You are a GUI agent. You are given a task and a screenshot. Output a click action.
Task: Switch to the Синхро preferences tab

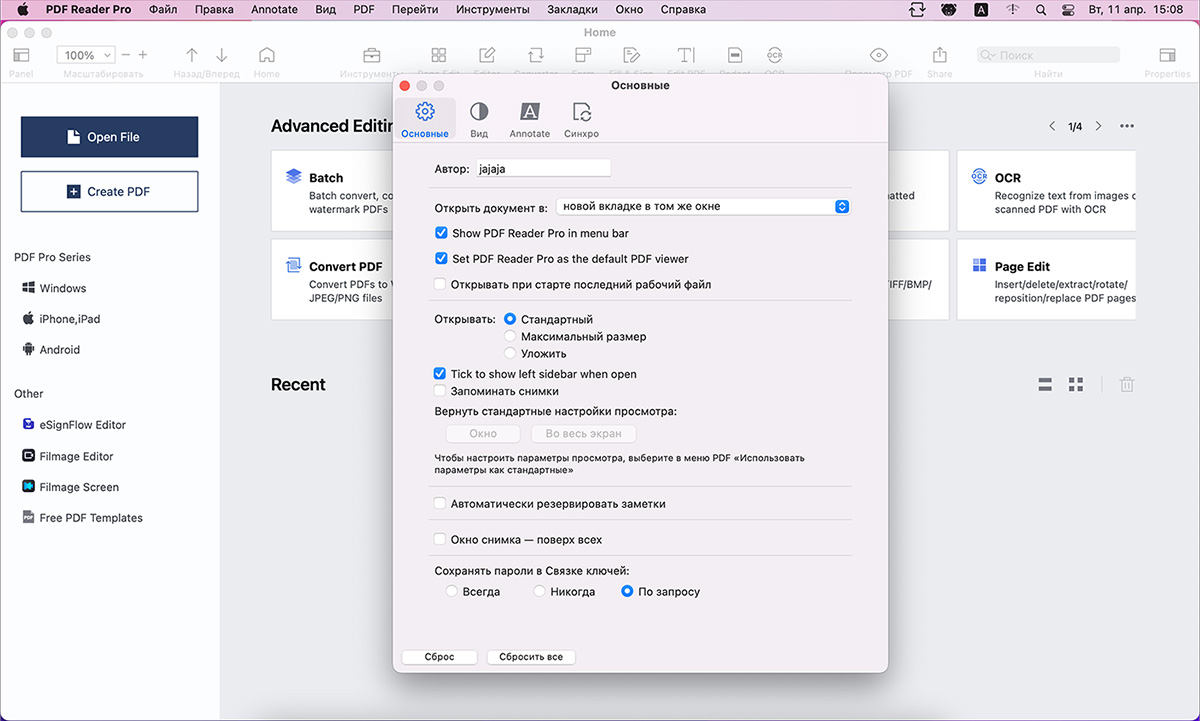coord(581,119)
